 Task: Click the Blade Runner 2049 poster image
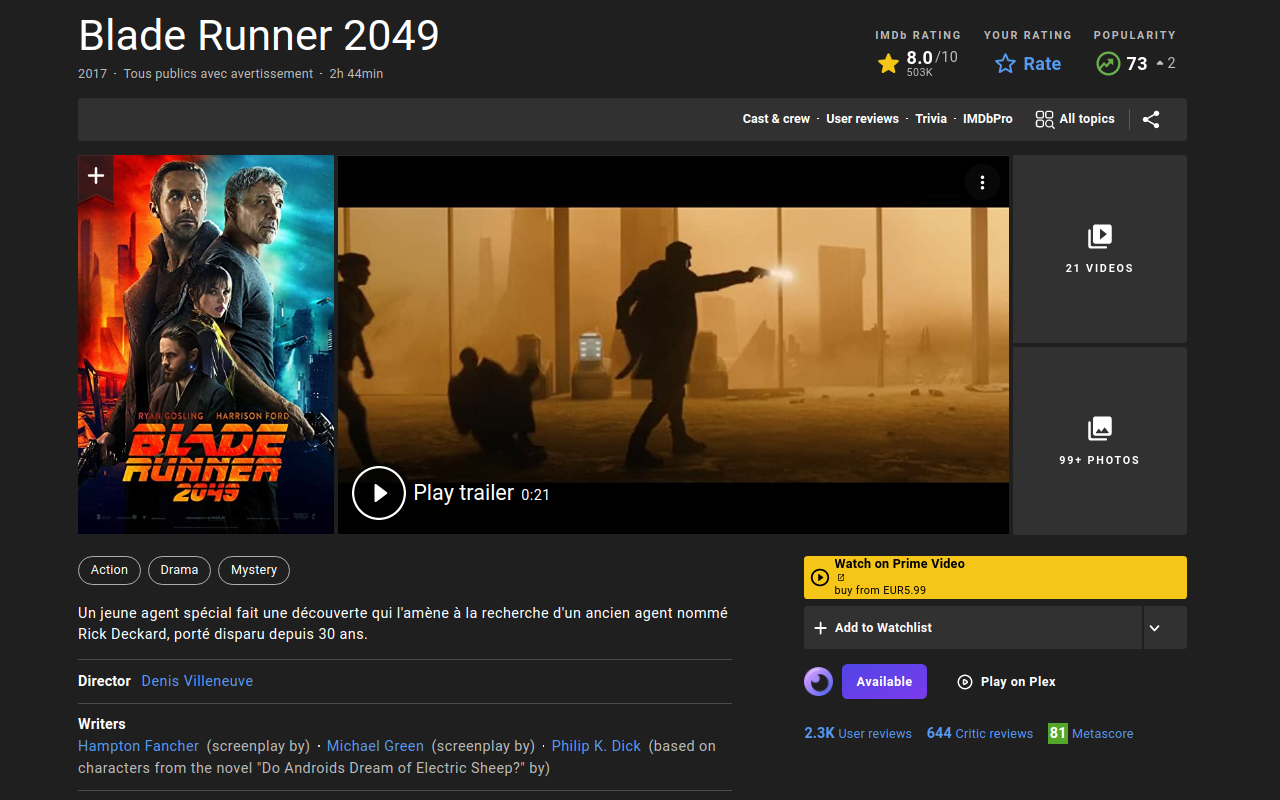pyautogui.click(x=206, y=344)
